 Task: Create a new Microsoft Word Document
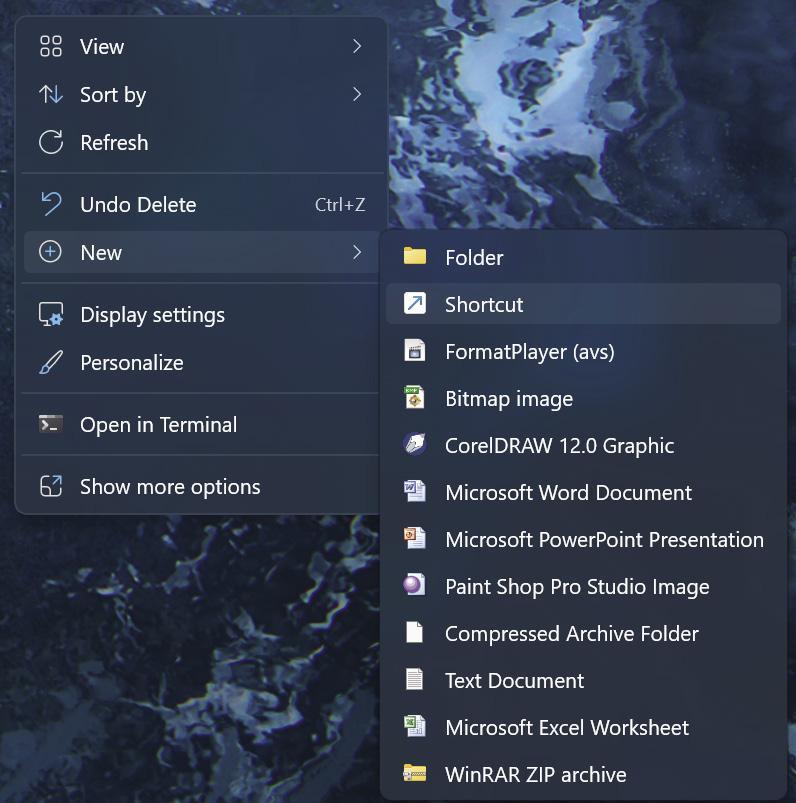tap(583, 492)
